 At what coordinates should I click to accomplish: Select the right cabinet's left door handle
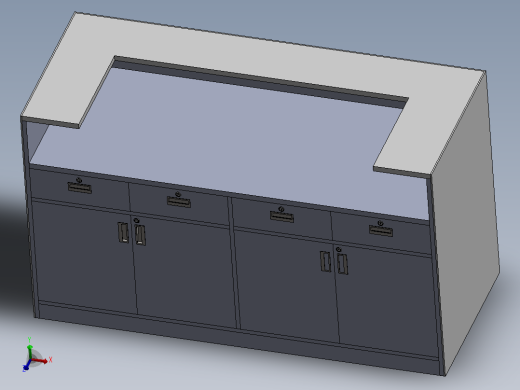click(326, 261)
